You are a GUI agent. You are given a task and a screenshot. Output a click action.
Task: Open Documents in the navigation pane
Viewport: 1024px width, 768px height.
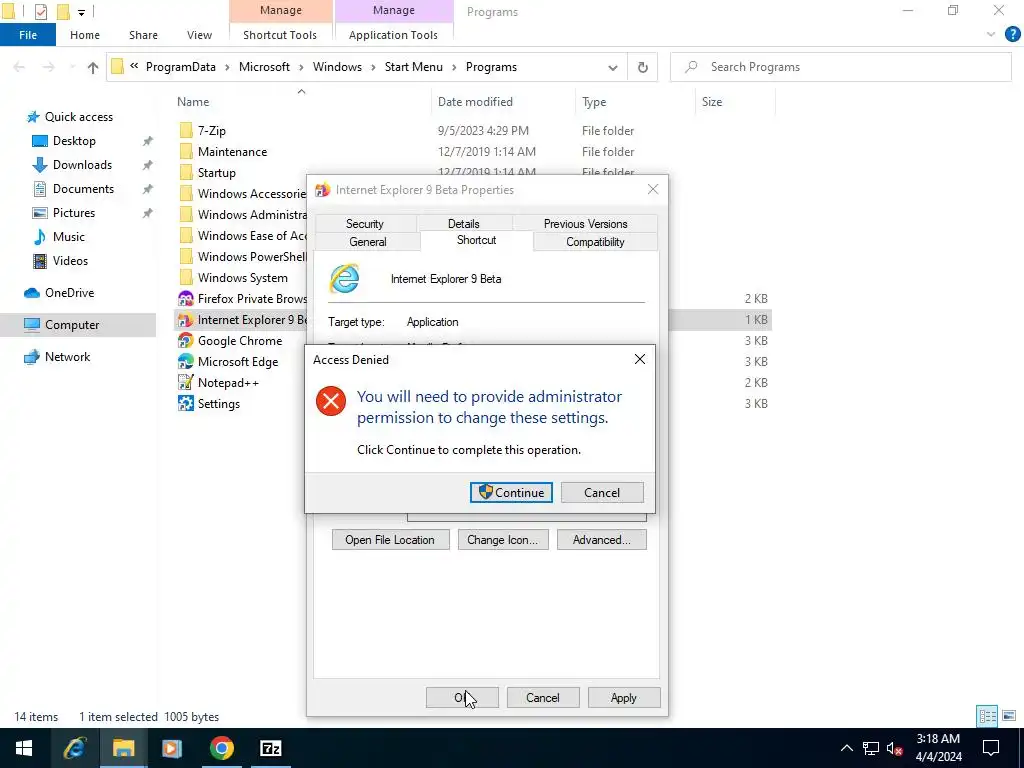pyautogui.click(x=83, y=189)
